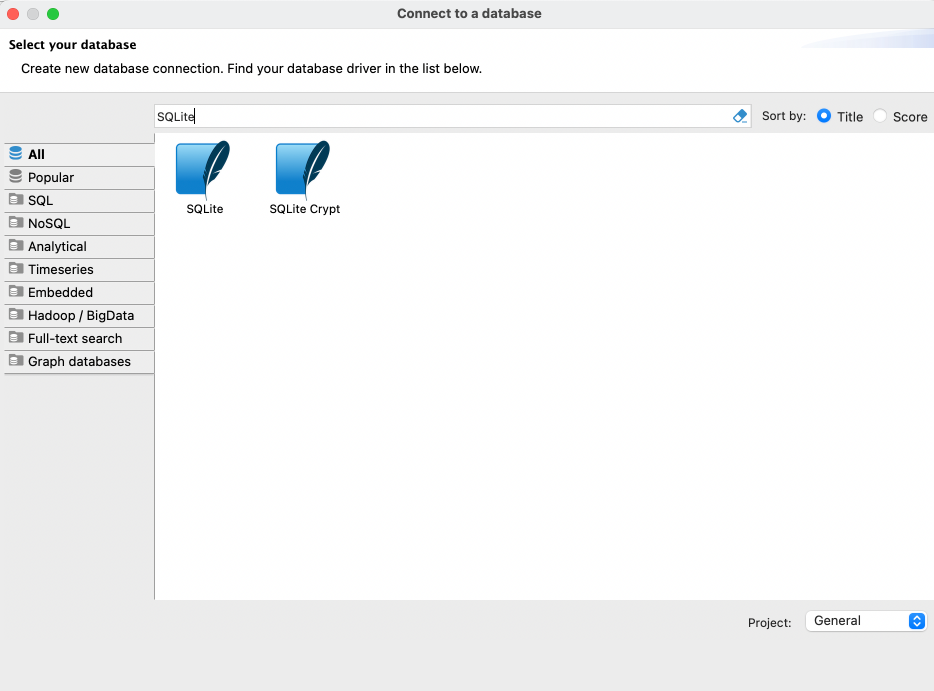
Task: Close the Connect to a database window
Action: click(x=14, y=14)
